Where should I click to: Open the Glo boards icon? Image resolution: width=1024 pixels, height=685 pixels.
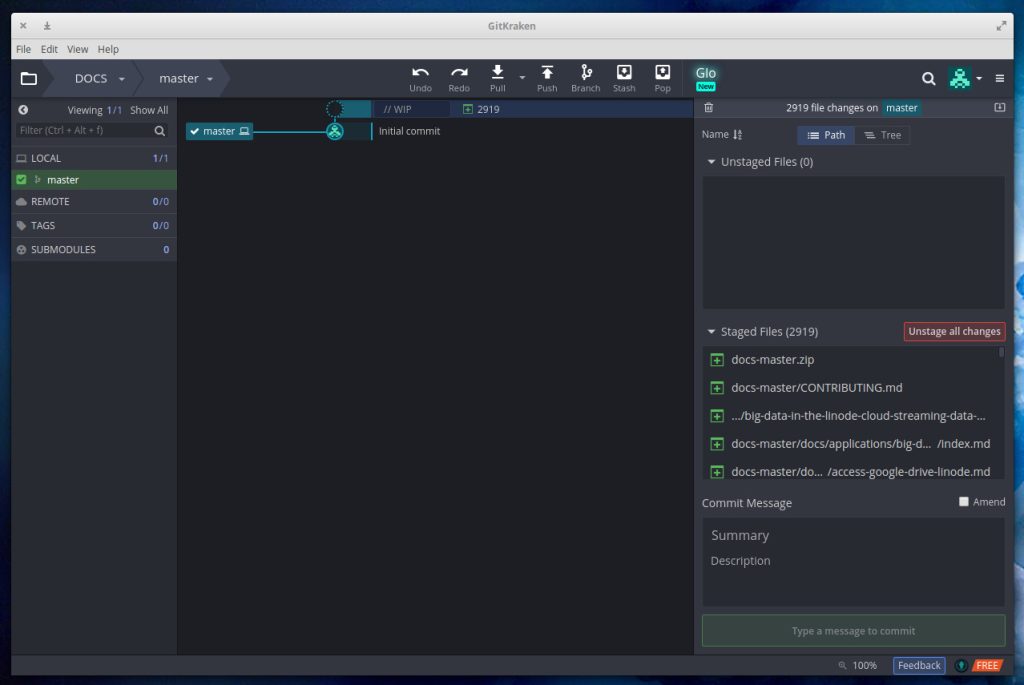click(x=706, y=76)
